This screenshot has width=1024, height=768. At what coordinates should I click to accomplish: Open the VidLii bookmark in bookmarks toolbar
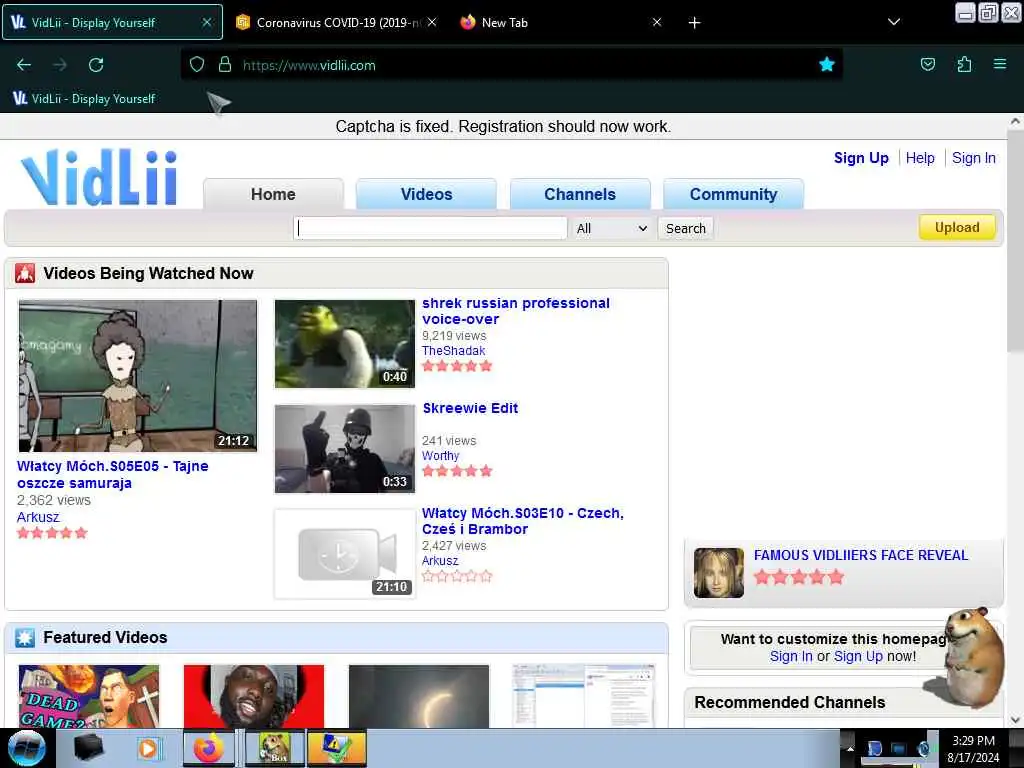[84, 99]
